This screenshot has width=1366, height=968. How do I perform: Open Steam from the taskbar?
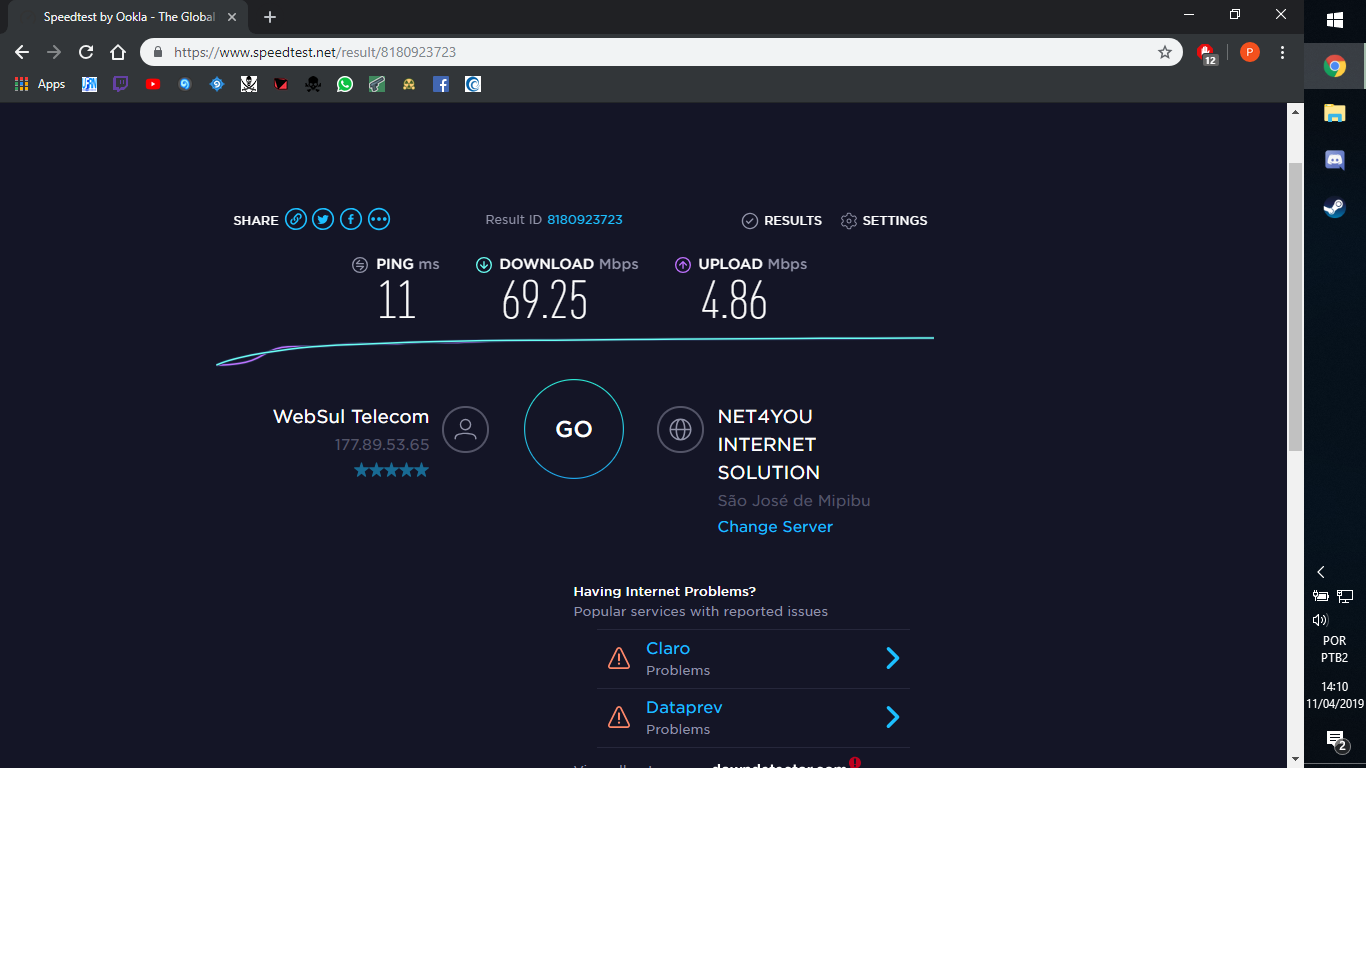click(1335, 207)
